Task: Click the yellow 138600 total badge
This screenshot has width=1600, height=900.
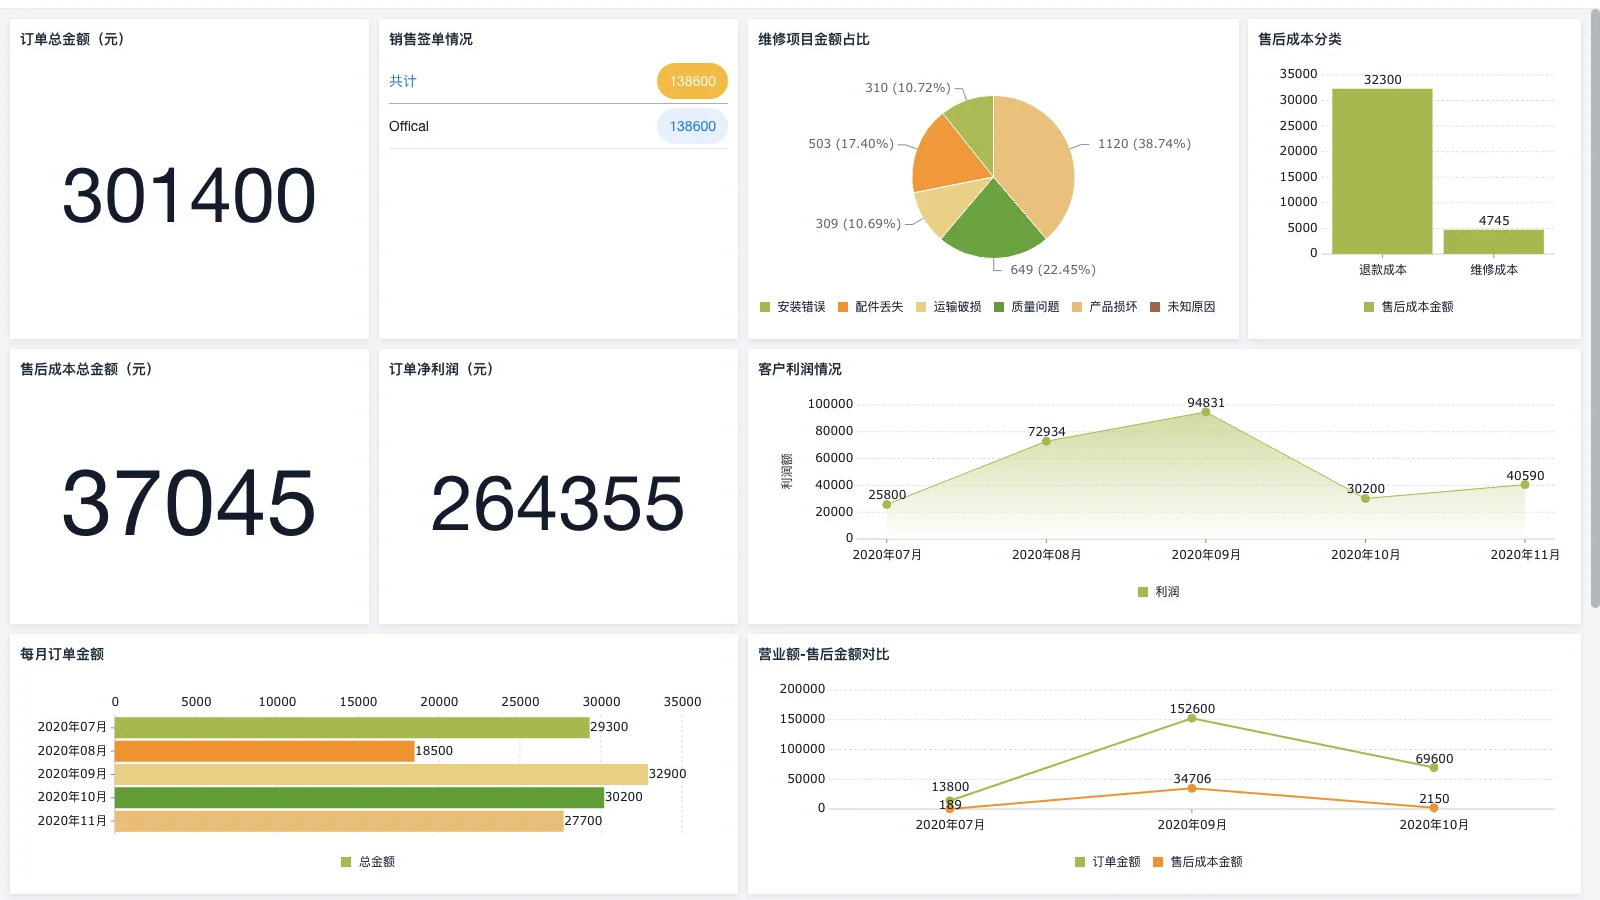Action: 692,81
